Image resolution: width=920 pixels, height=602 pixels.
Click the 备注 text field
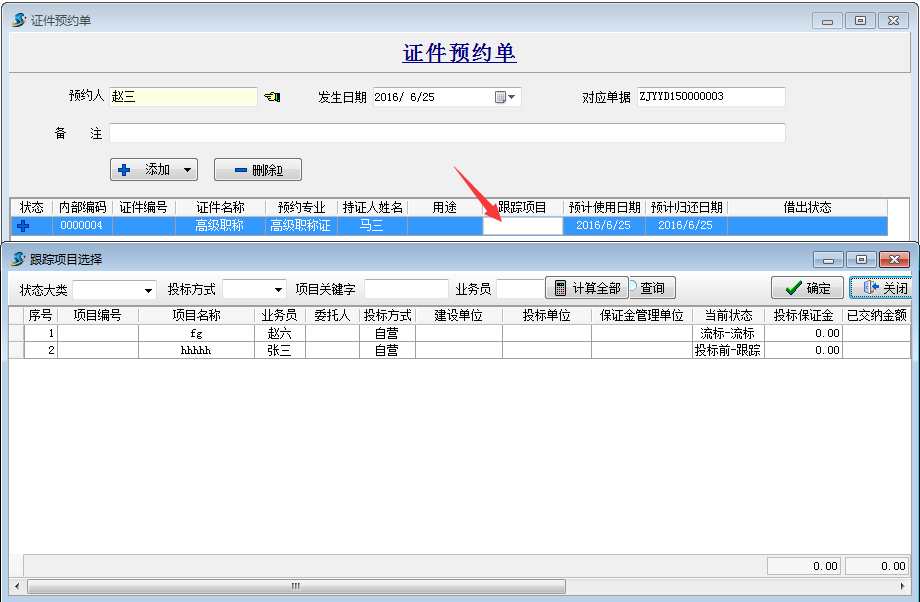pos(446,133)
